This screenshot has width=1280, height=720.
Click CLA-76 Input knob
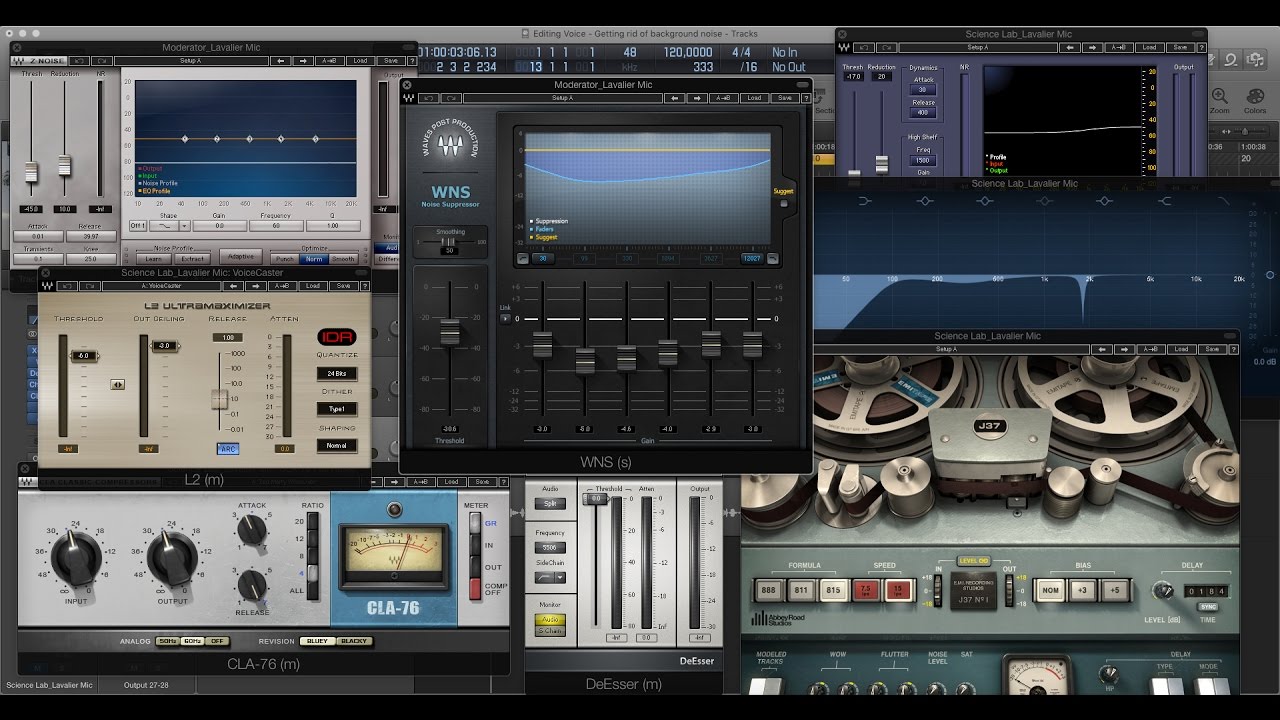[x=78, y=557]
